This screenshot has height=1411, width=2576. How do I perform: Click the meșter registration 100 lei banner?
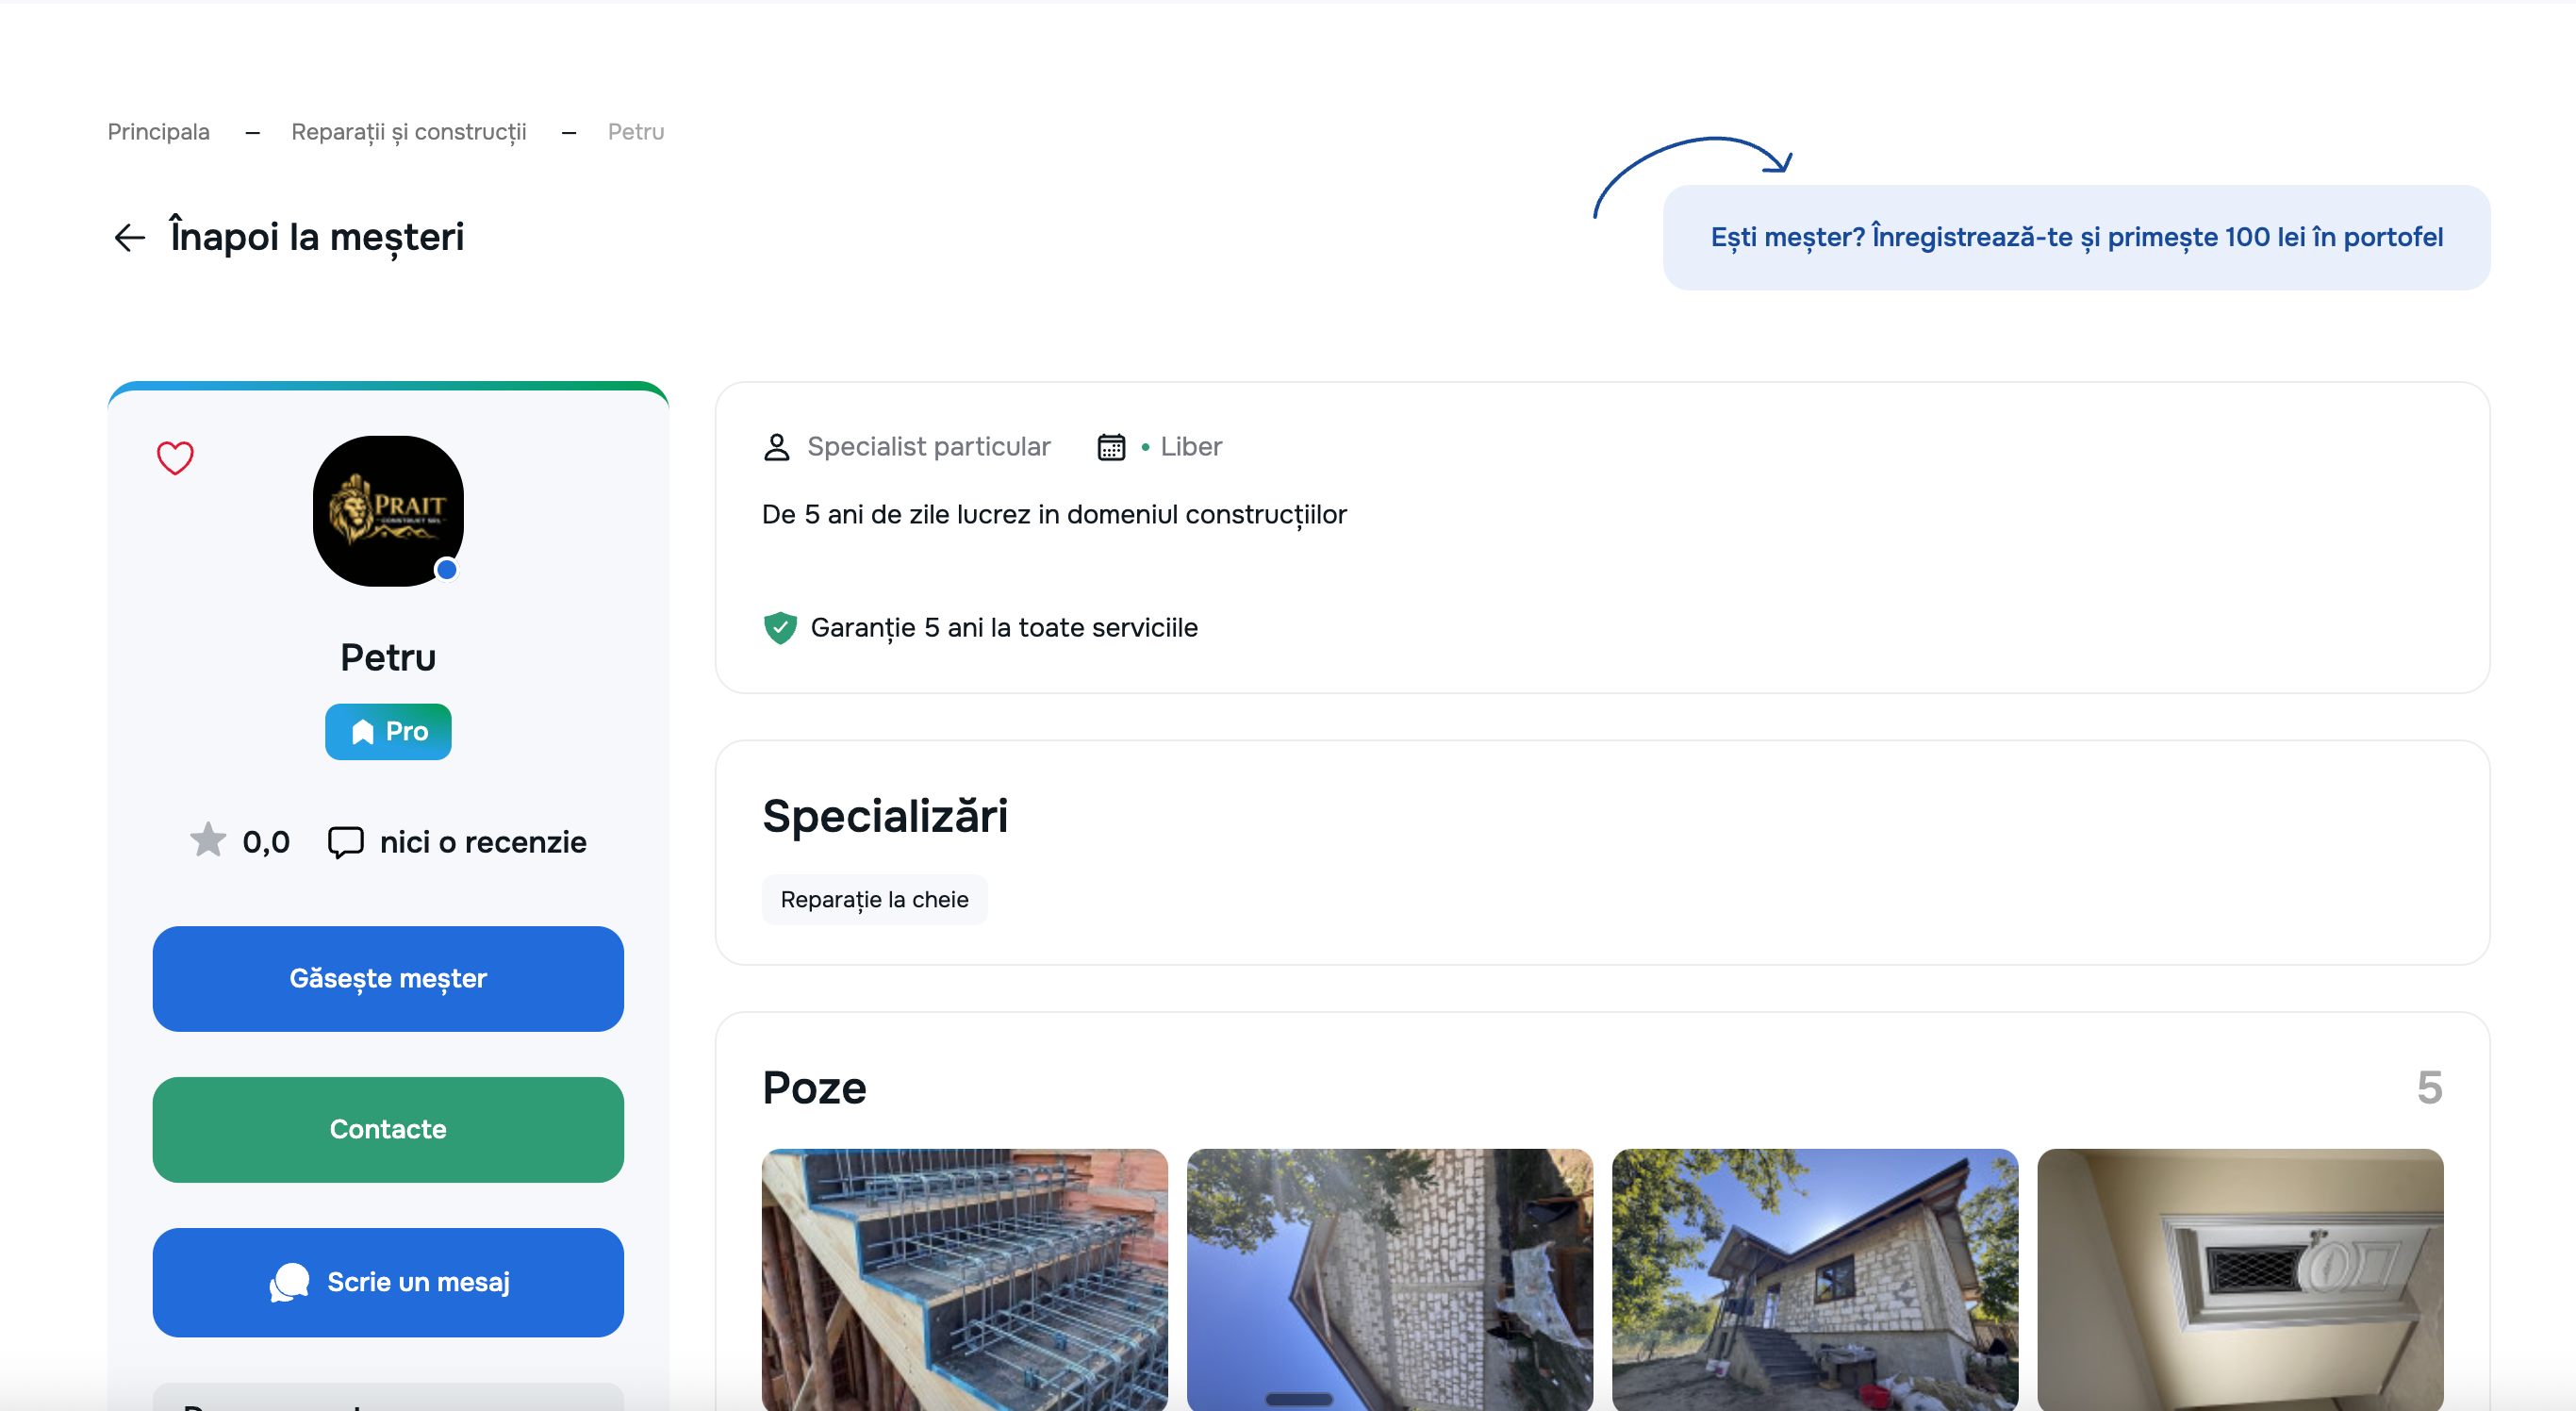pos(2076,238)
